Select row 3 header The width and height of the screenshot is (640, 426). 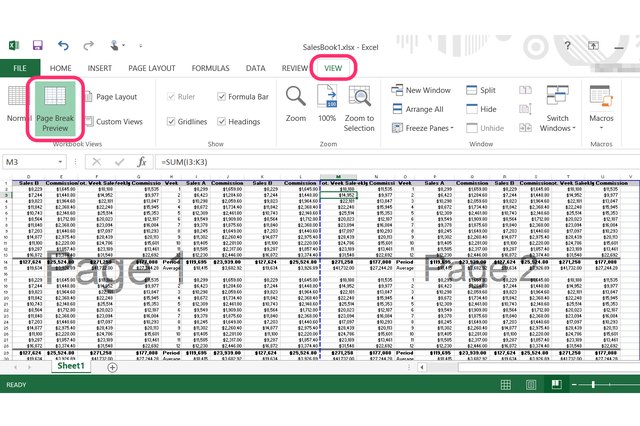pos(6,195)
